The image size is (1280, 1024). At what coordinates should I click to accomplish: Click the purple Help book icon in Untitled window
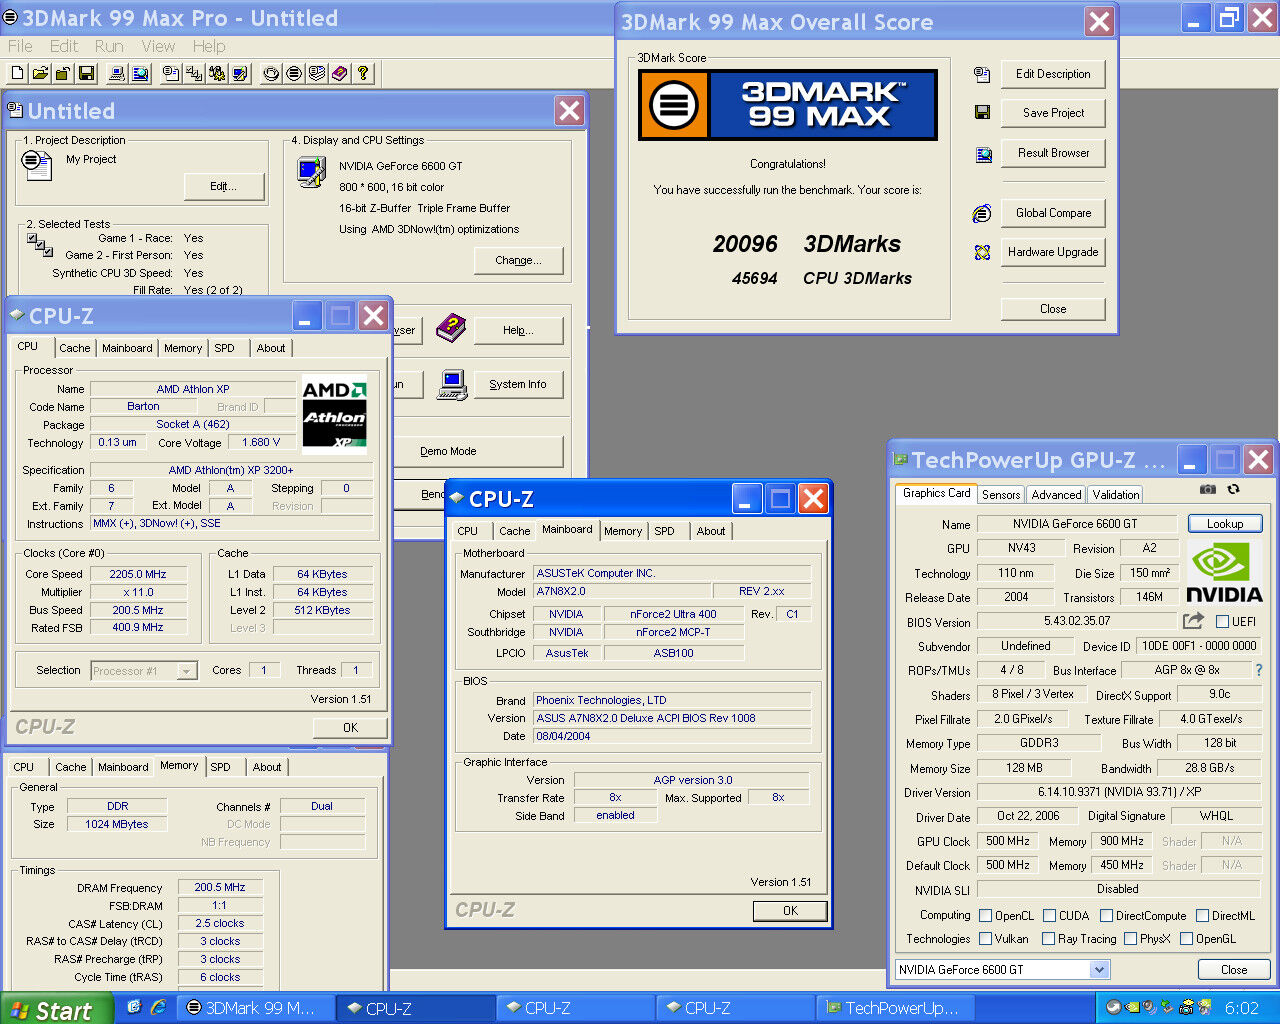pos(451,327)
